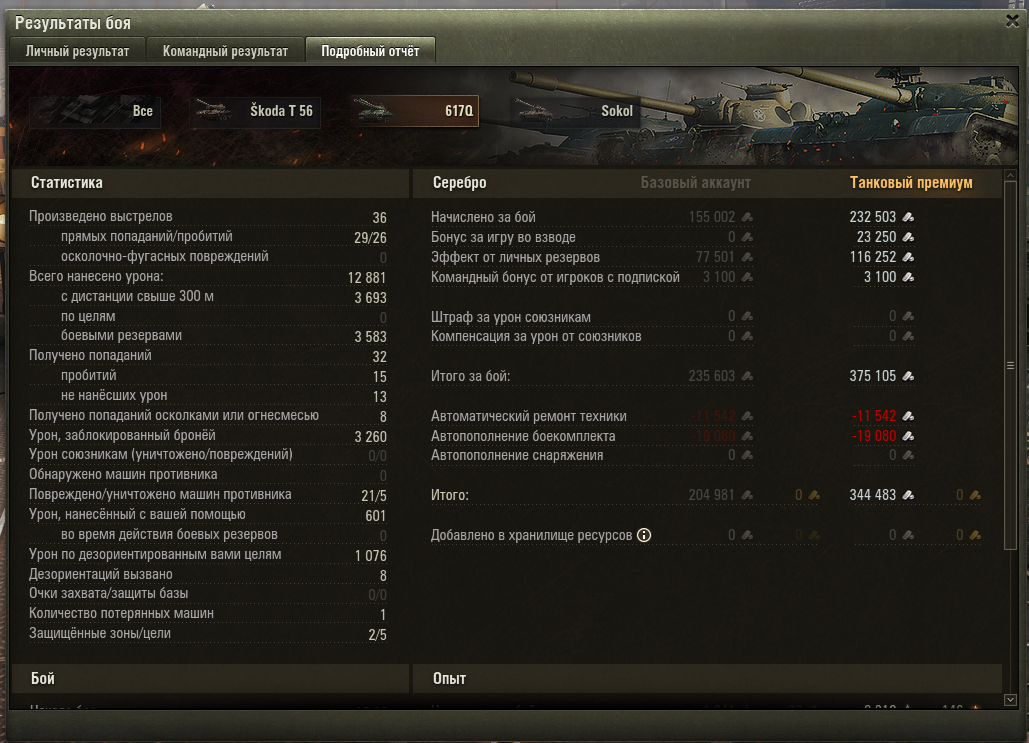This screenshot has width=1029, height=743.
Task: Close the Результаты боя window
Action: pos(1013,22)
